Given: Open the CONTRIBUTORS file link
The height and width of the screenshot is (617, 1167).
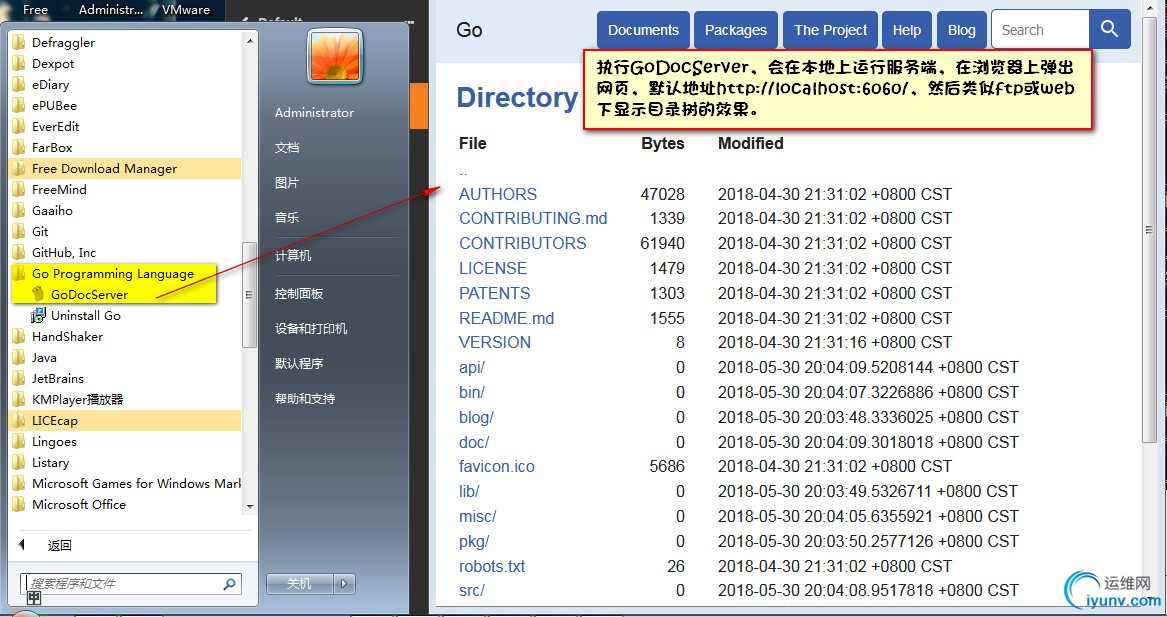Looking at the screenshot, I should click(x=522, y=243).
